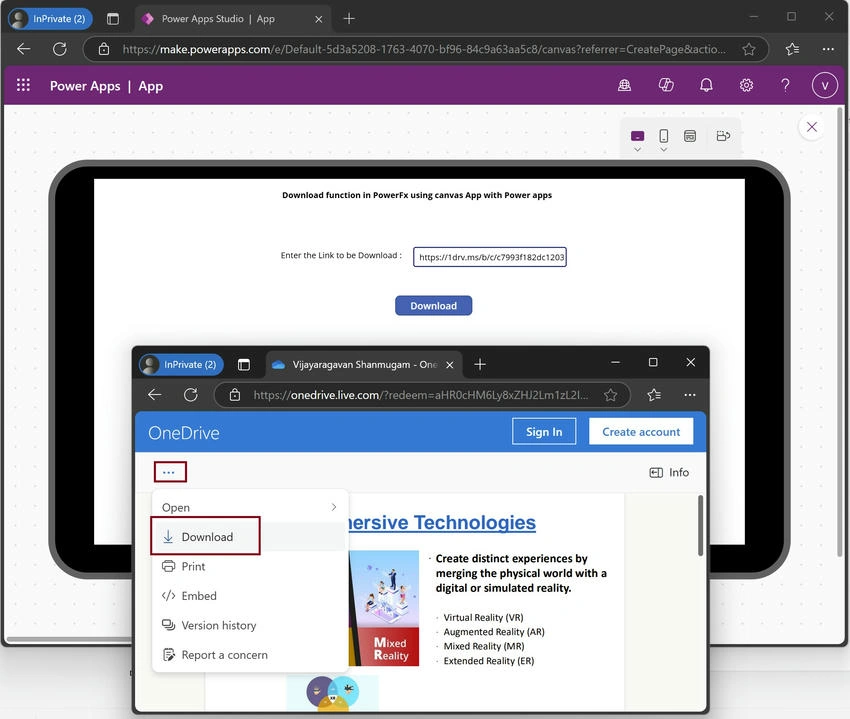Select the tablet preview device icon
The image size is (850, 719).
coord(638,136)
